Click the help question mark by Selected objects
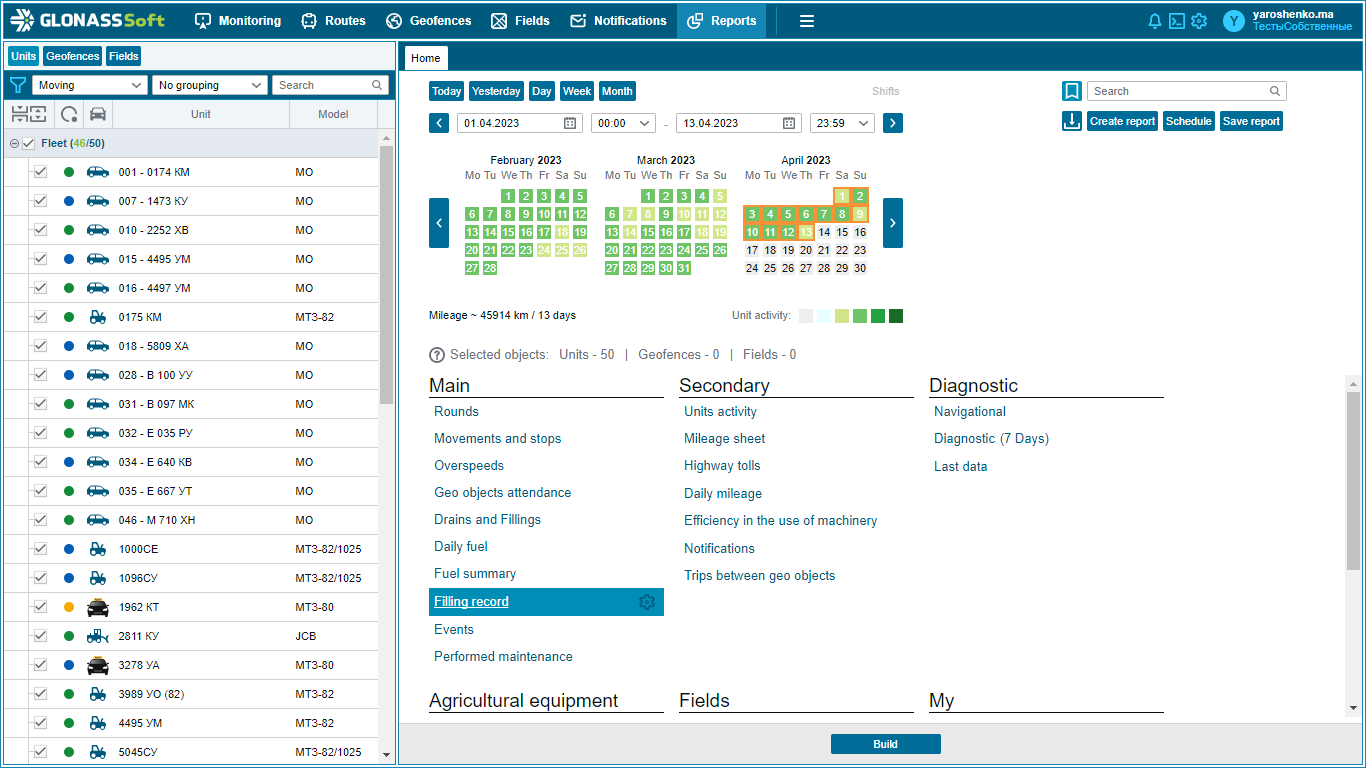Screen dimensions: 1366x768 point(437,355)
